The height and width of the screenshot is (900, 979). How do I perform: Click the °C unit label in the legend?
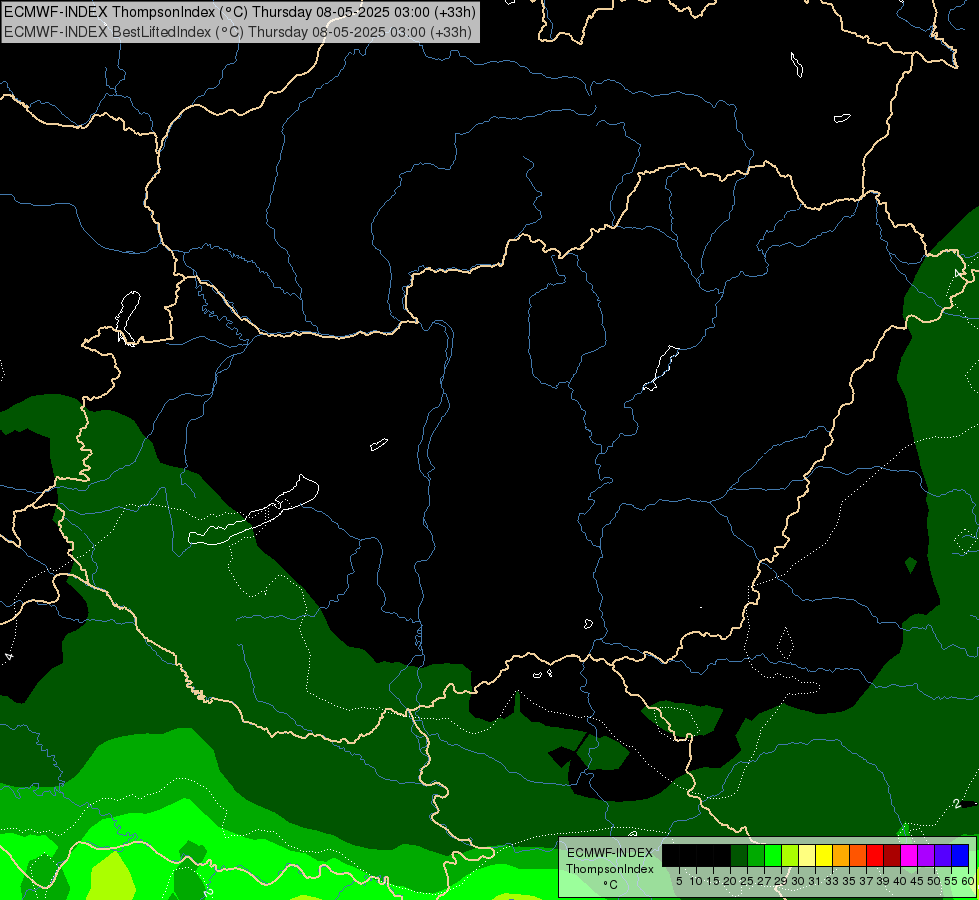611,885
